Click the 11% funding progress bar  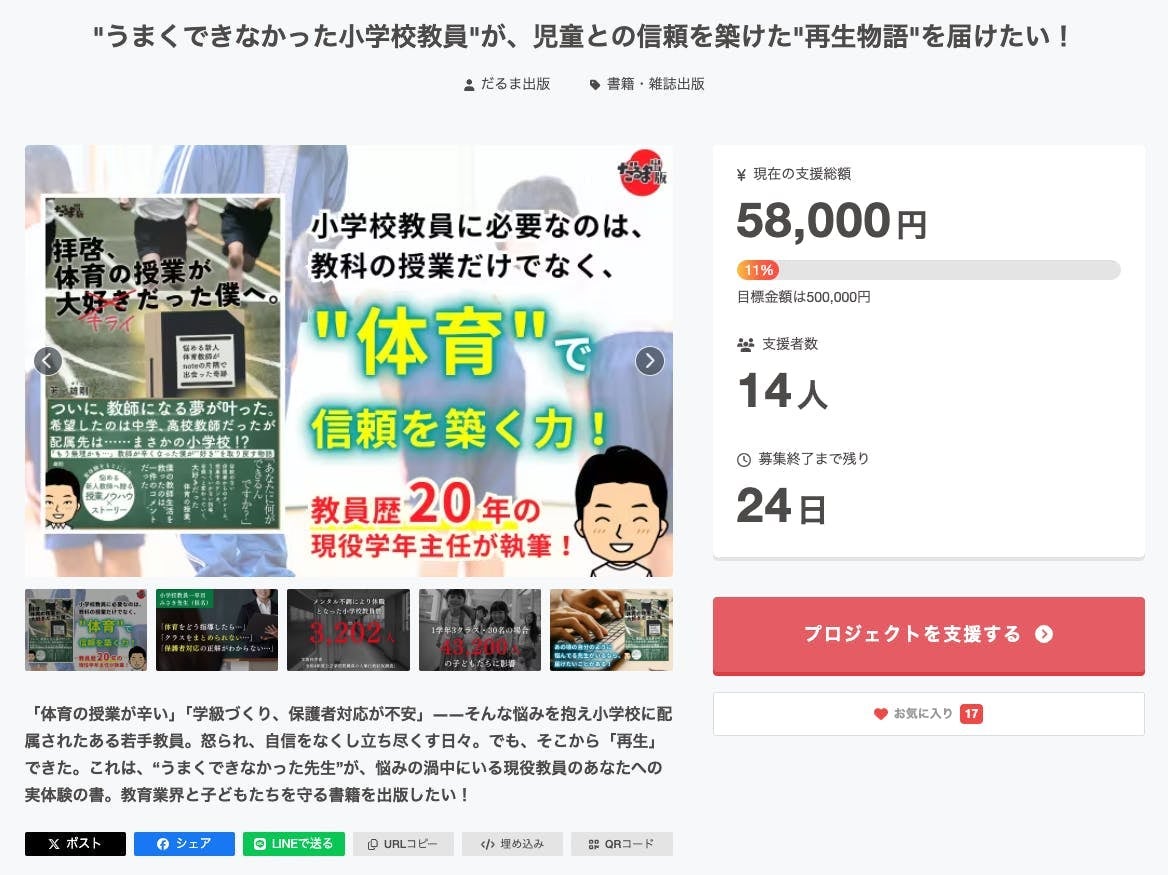point(928,270)
